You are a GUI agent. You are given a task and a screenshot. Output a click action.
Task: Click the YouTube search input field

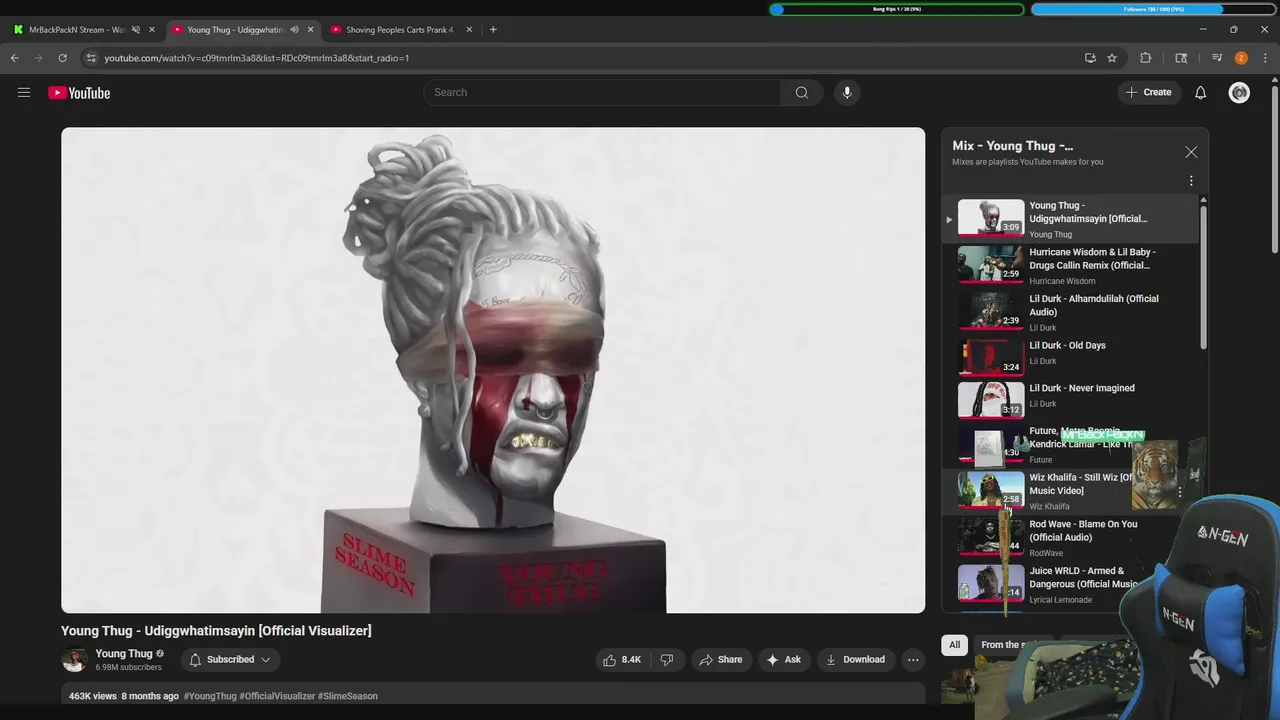[603, 93]
